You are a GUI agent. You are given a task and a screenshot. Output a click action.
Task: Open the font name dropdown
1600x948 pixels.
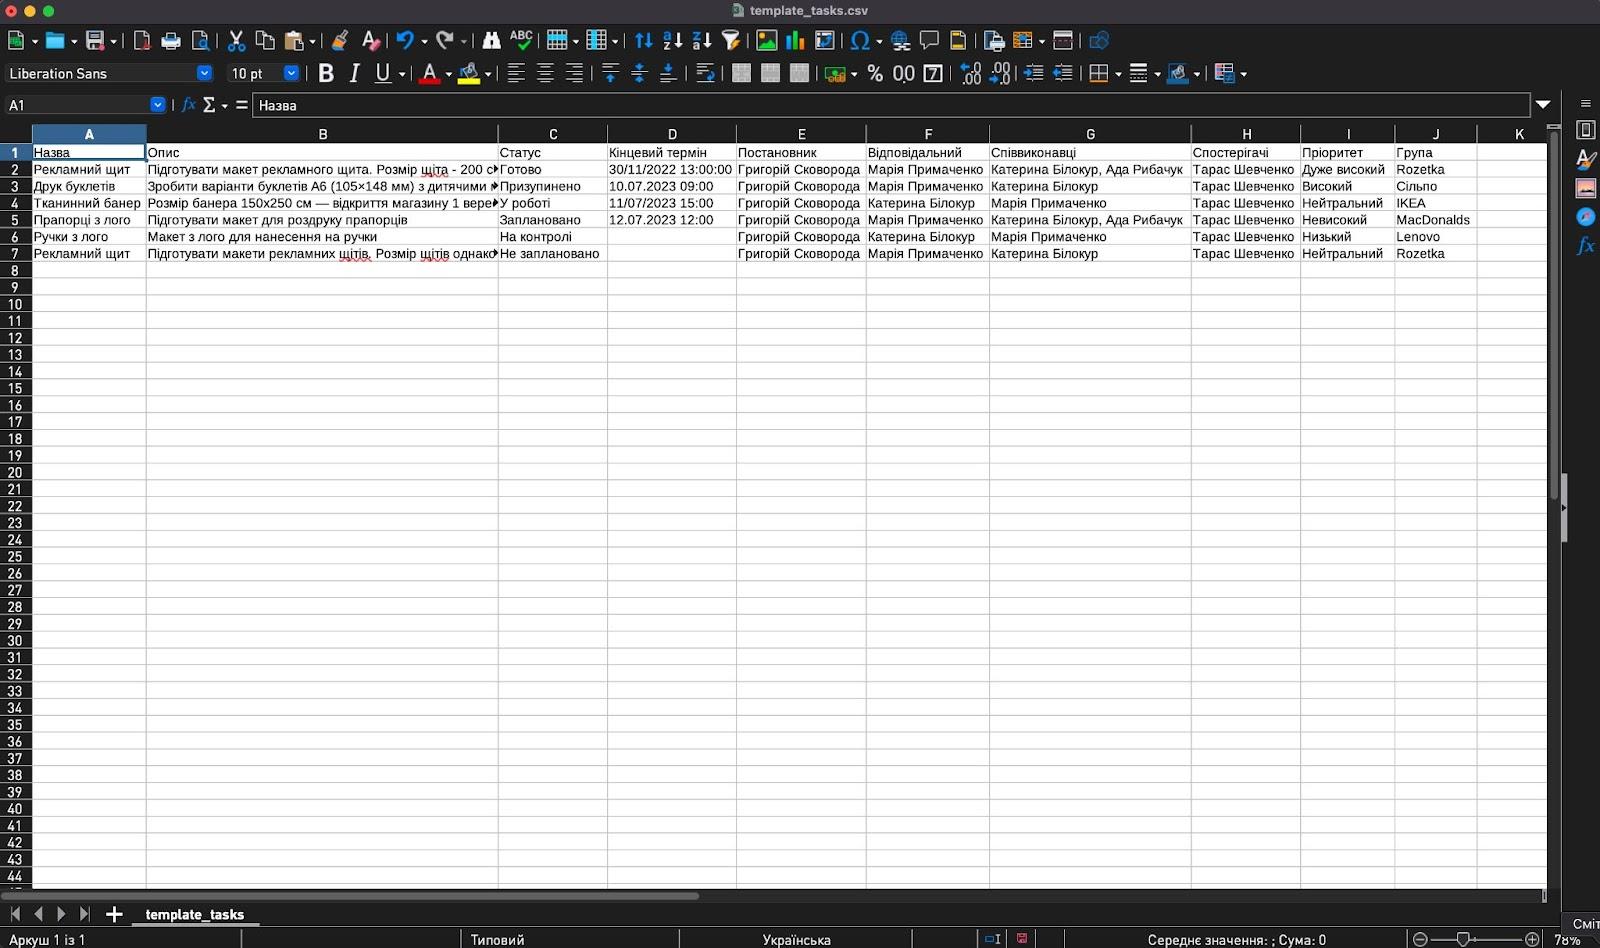pyautogui.click(x=204, y=74)
